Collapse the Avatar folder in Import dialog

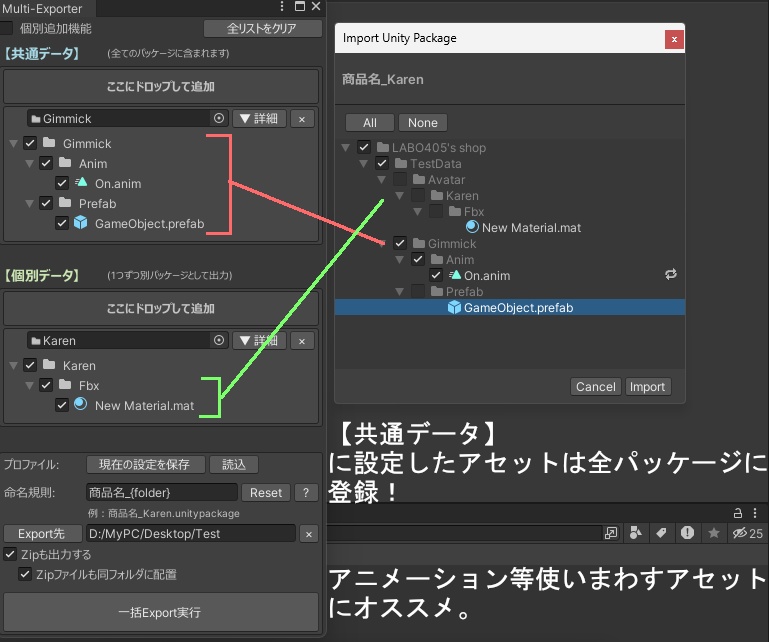click(x=382, y=180)
